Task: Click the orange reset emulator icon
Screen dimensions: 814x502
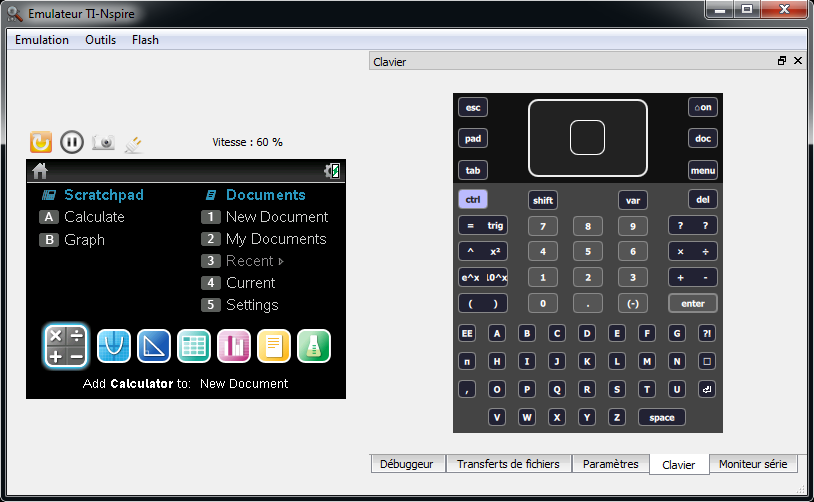Action: click(x=41, y=142)
